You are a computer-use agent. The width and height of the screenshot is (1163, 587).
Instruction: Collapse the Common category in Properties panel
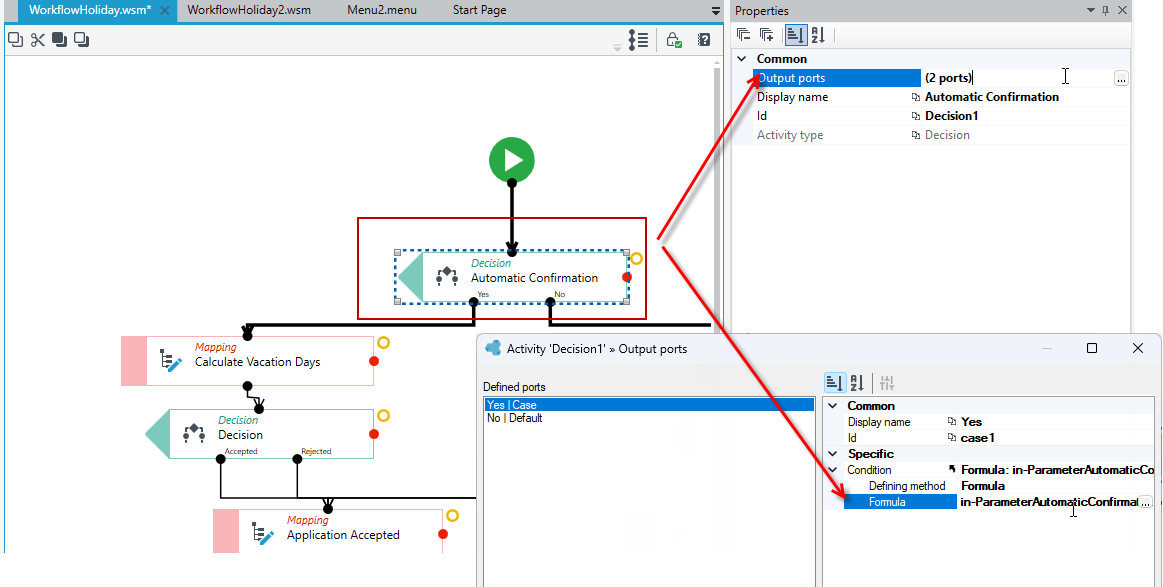click(742, 59)
